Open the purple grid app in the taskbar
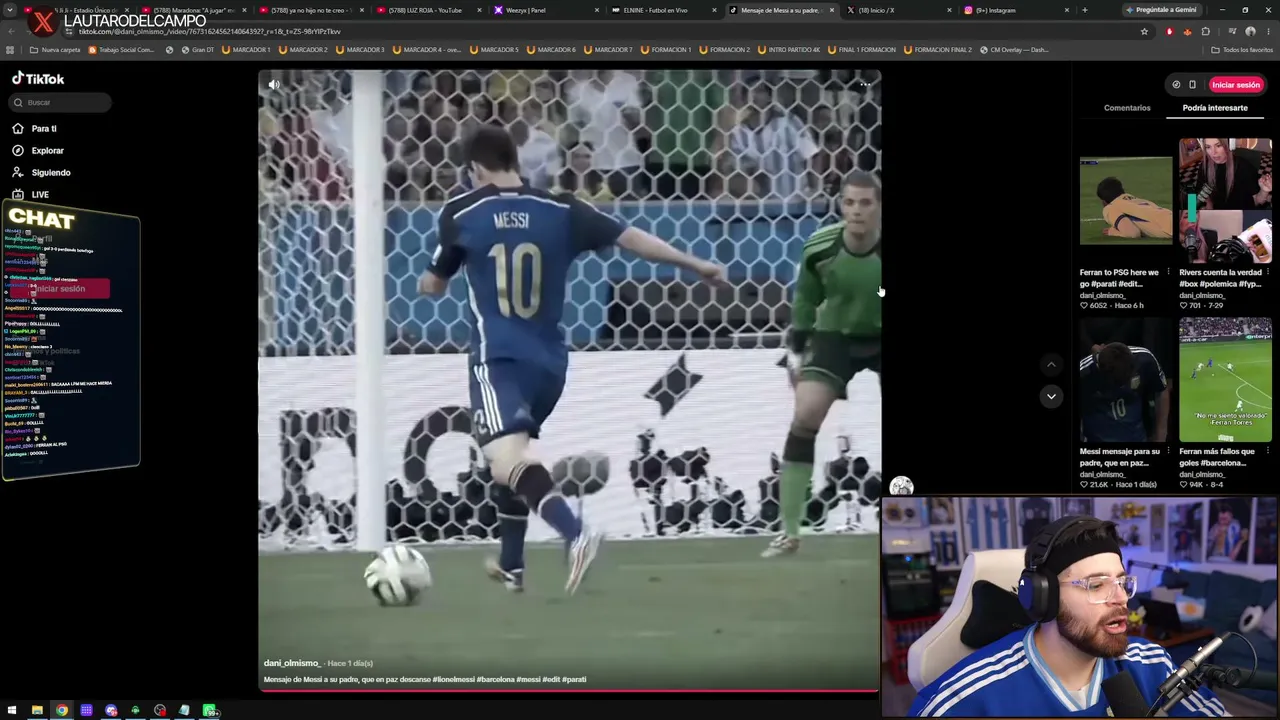Screen dimensions: 1280x720 tap(87, 711)
